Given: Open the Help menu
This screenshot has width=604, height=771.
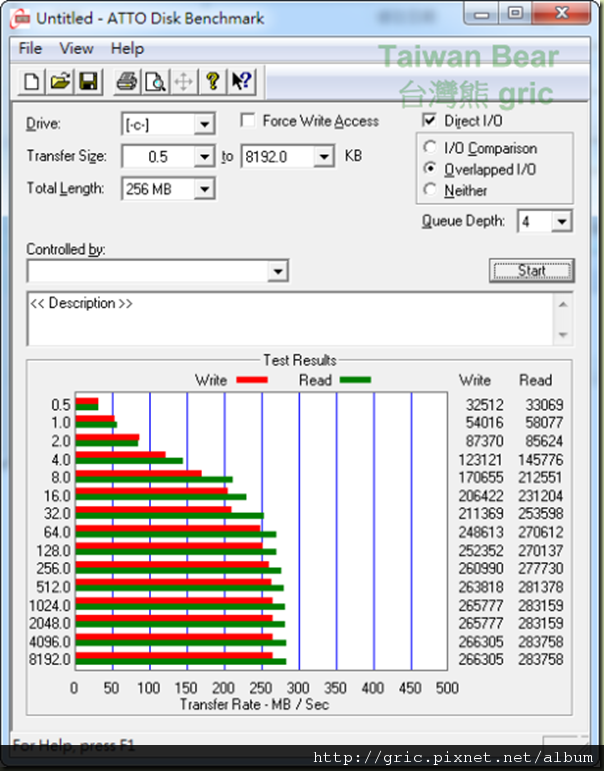Looking at the screenshot, I should [x=127, y=48].
